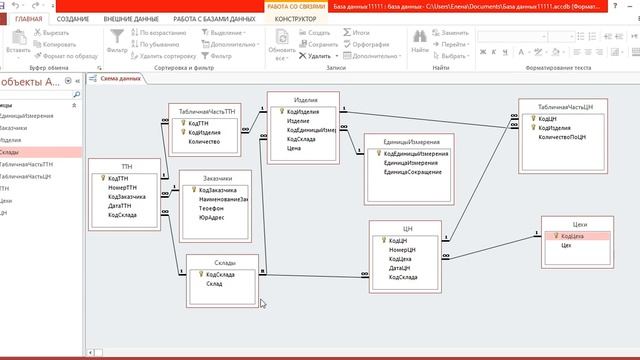The image size is (640, 360).
Task: Align text left
Action: tap(577, 52)
